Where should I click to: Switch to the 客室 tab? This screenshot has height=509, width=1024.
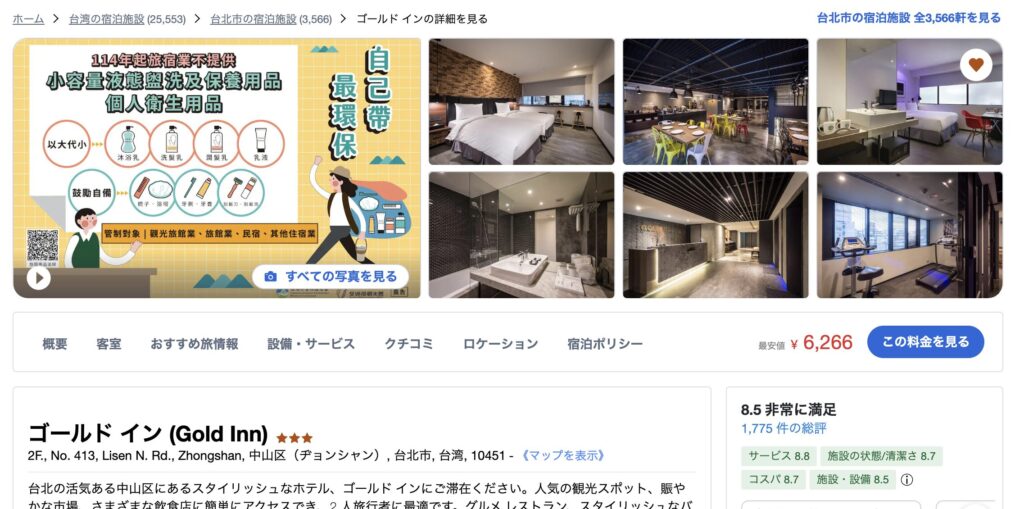108,344
